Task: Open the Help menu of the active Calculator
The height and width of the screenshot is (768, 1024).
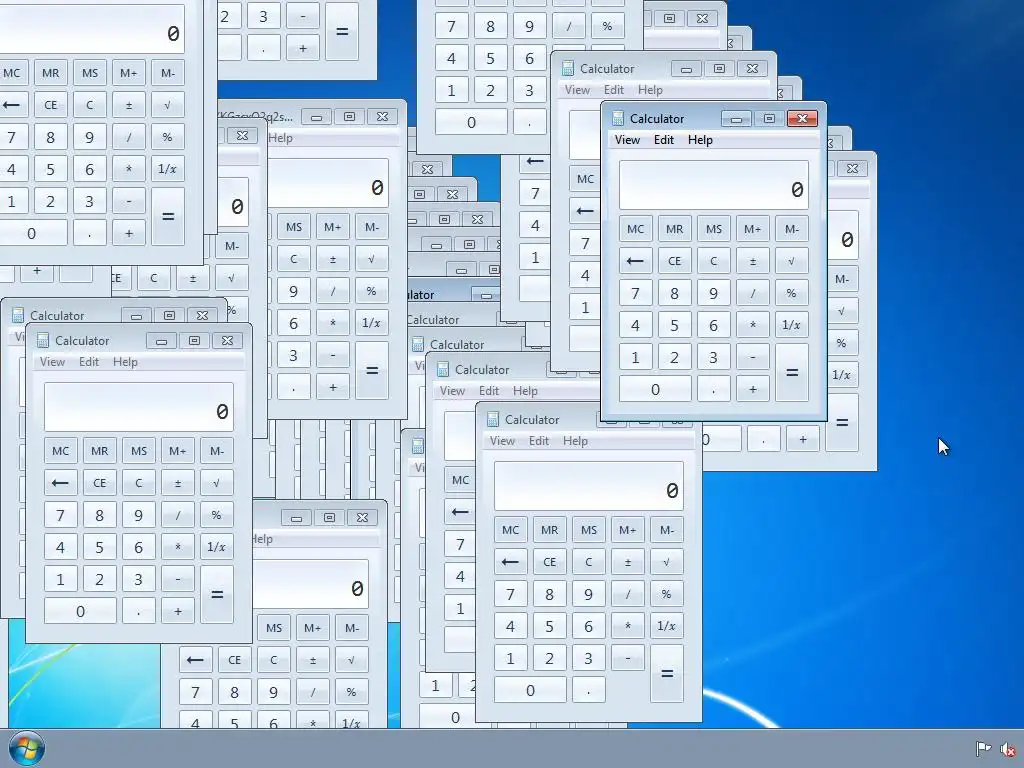Action: [700, 140]
